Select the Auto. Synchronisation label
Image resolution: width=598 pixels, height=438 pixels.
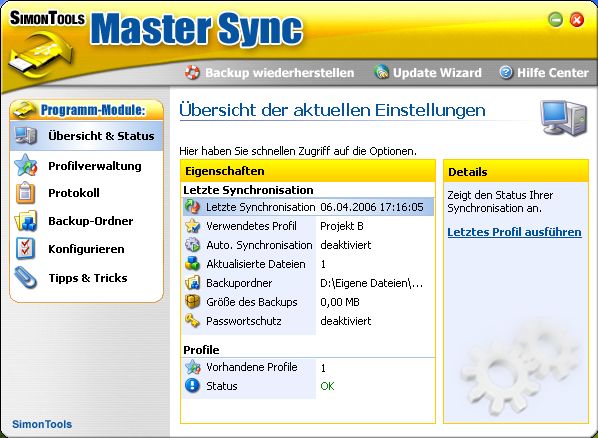259,245
